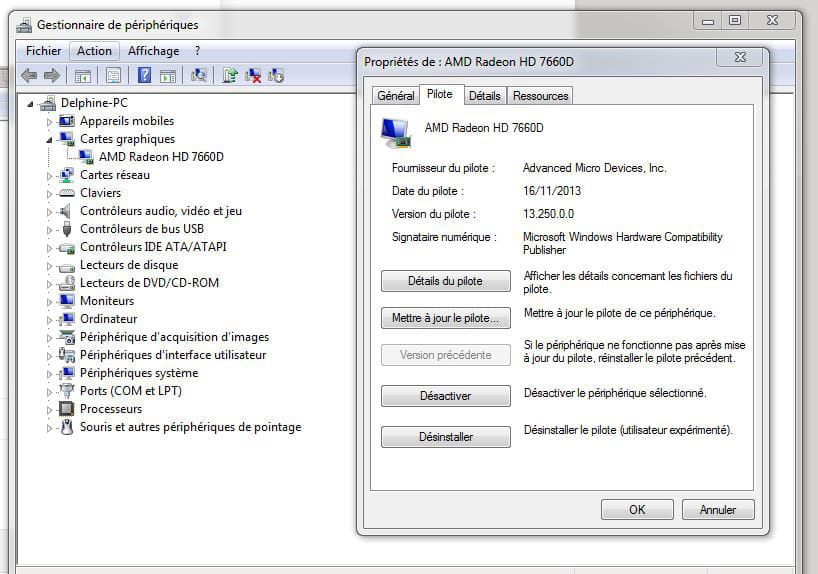818x574 pixels.
Task: Click the Help question-mark toolbar icon
Action: (145, 75)
